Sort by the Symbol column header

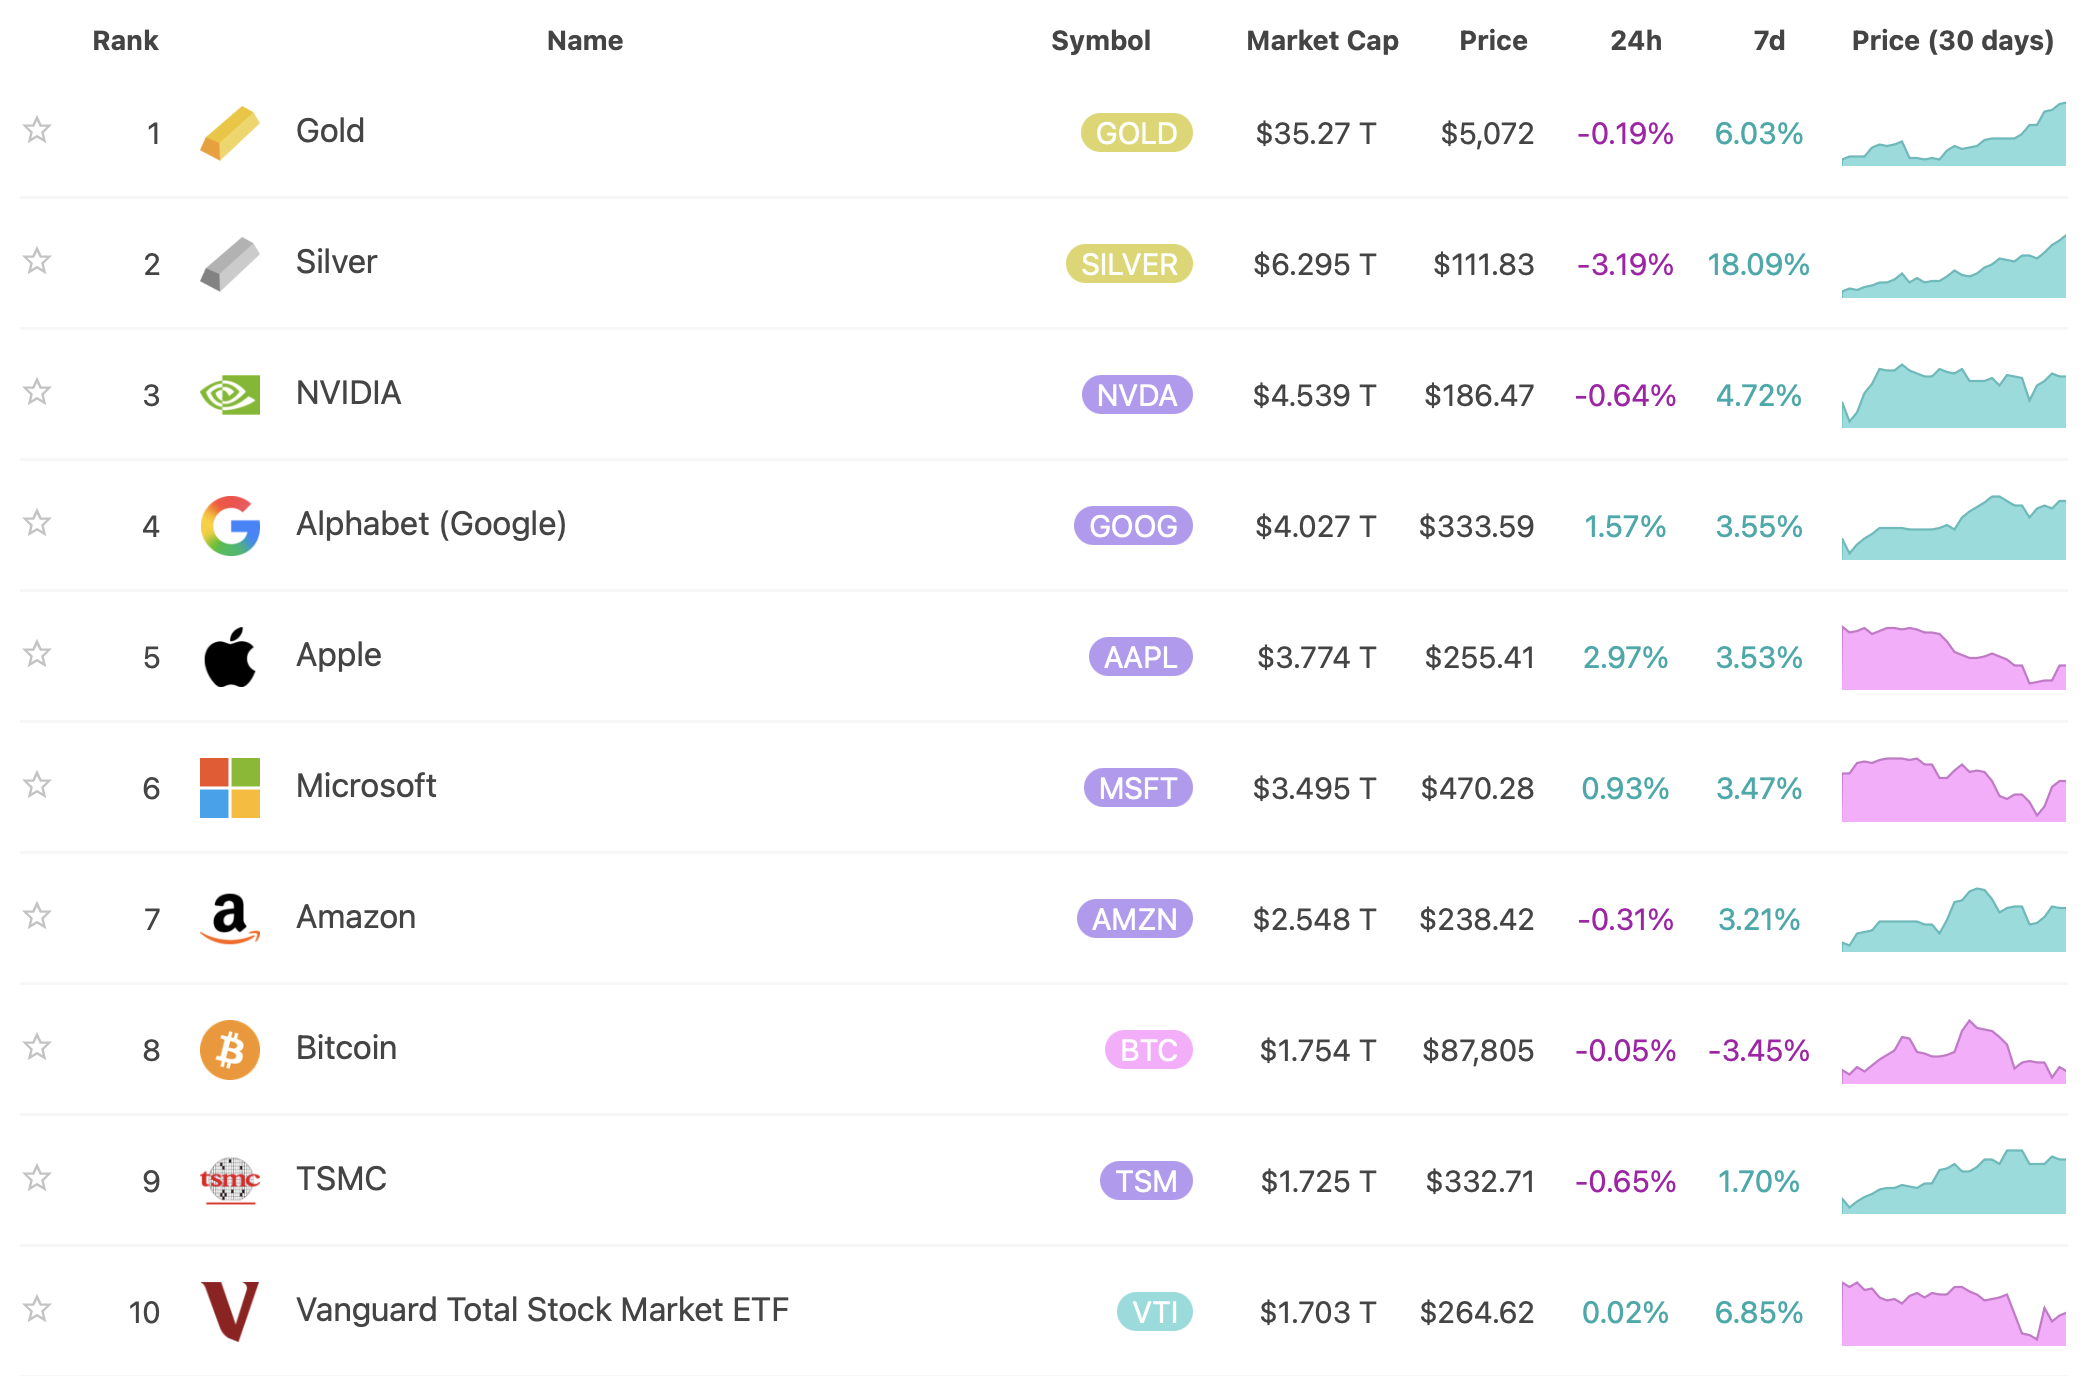tap(1101, 41)
